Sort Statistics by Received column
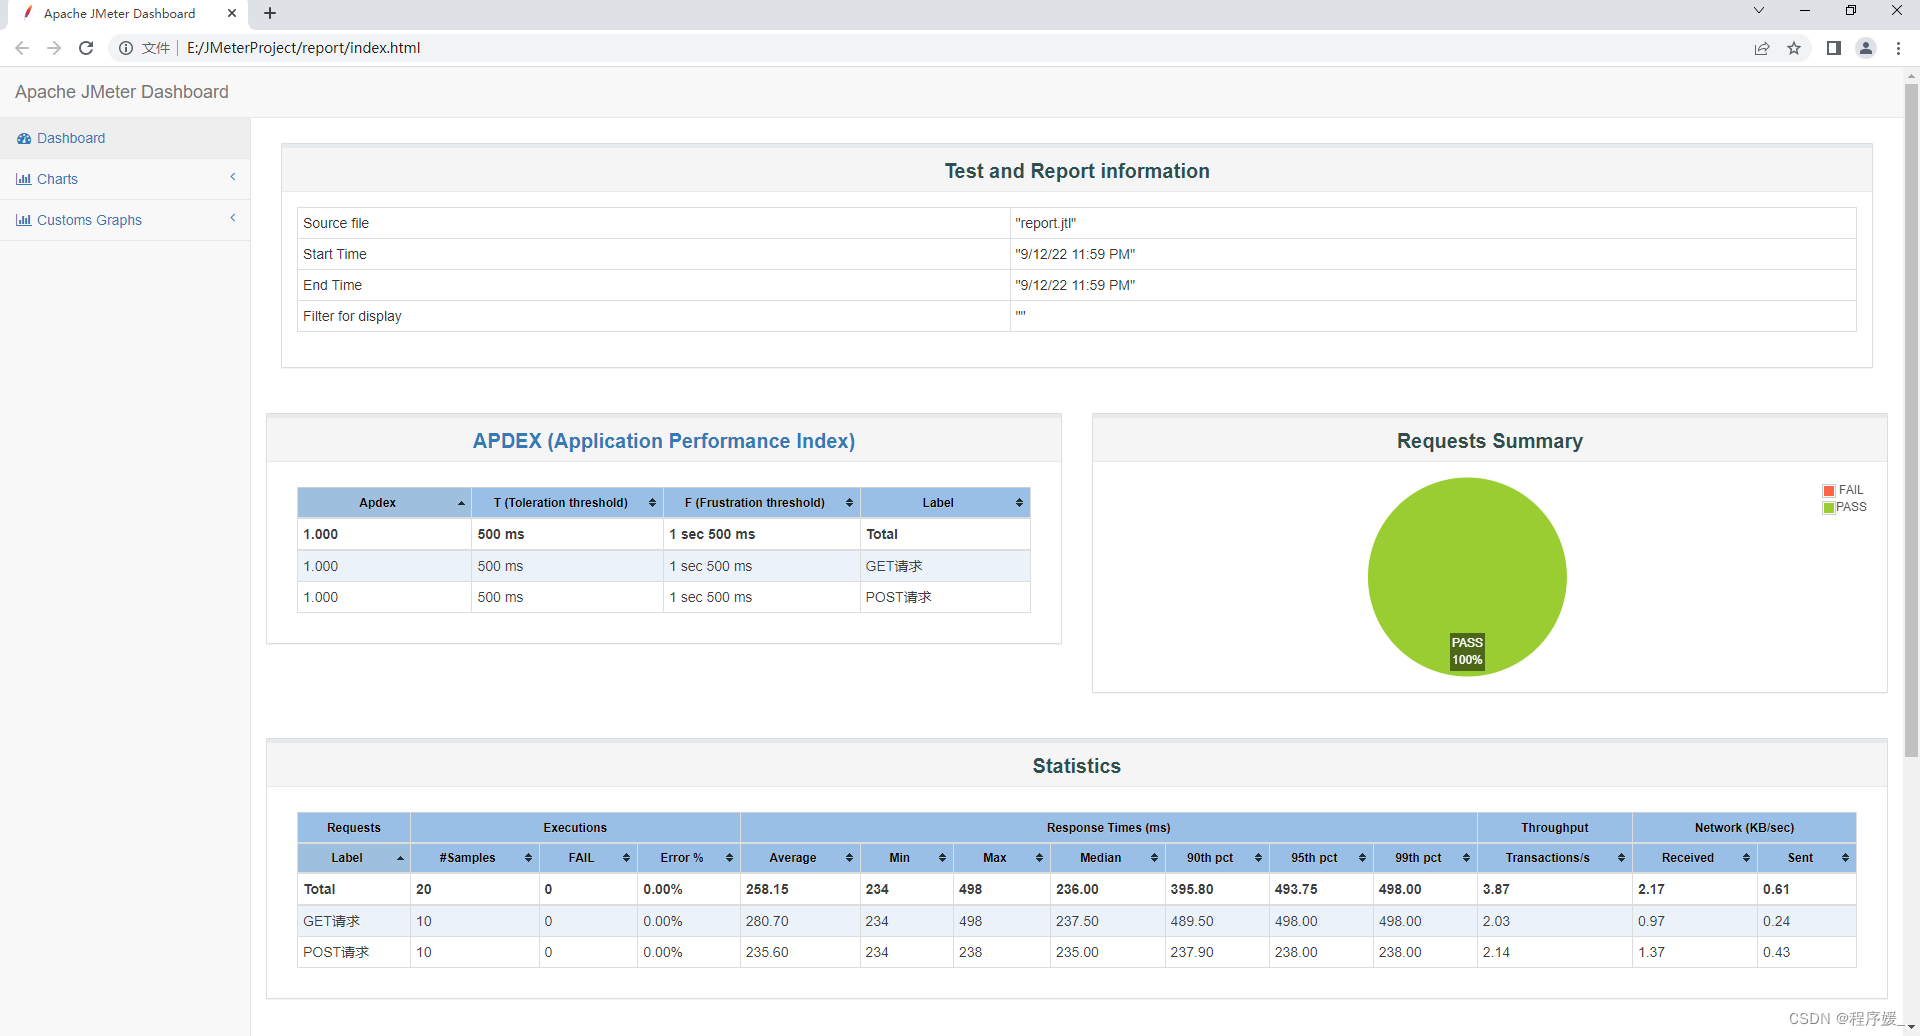This screenshot has width=1920, height=1036. (x=1695, y=858)
